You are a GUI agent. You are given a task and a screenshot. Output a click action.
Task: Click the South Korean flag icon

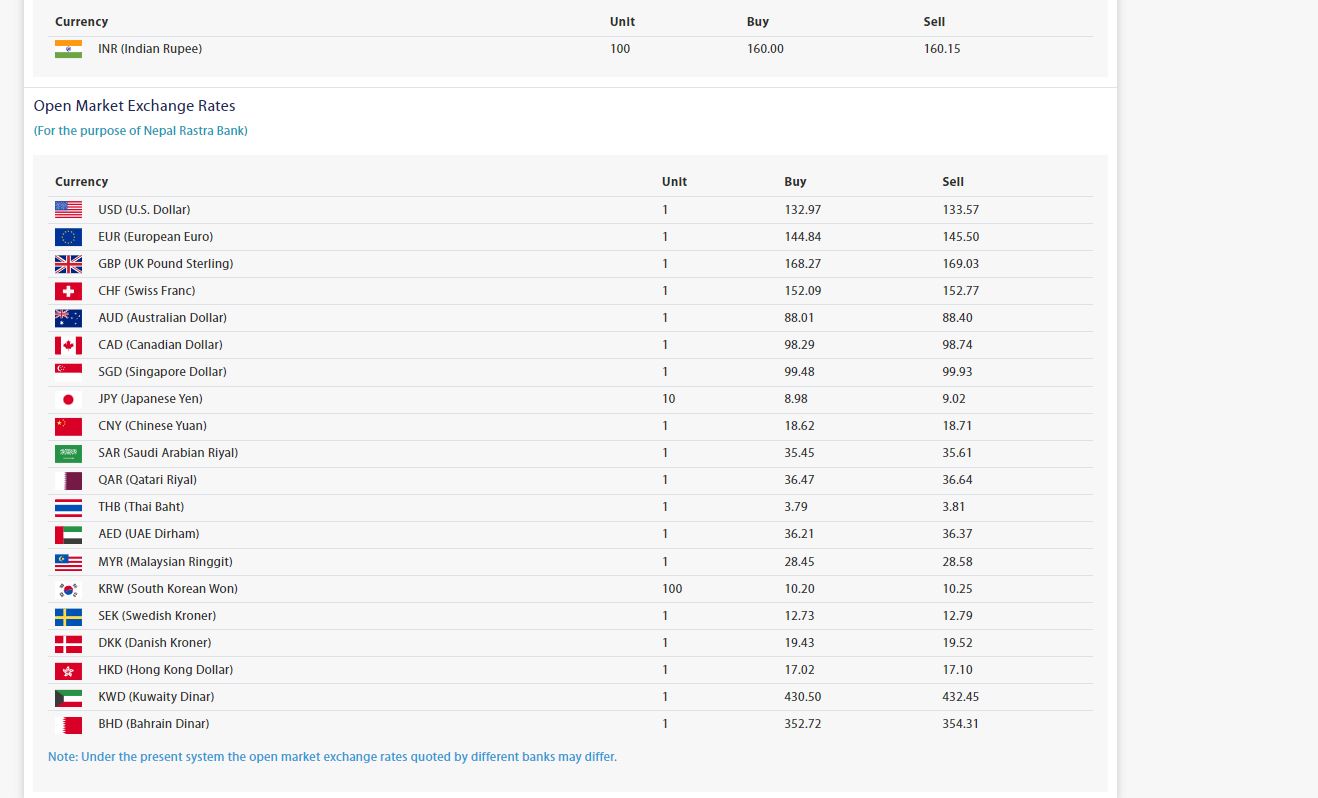(68, 589)
